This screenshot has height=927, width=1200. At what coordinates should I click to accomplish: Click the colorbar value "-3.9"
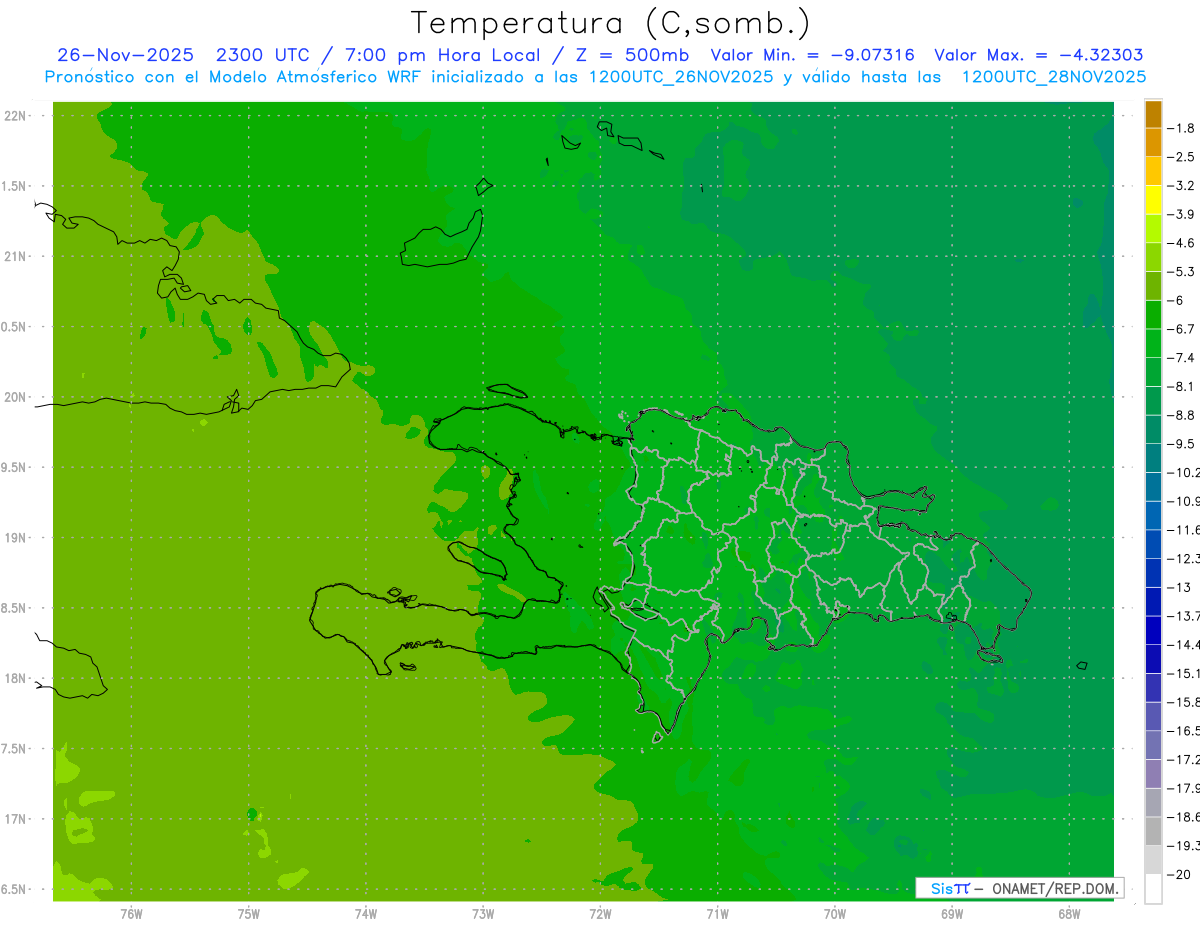[1181, 214]
